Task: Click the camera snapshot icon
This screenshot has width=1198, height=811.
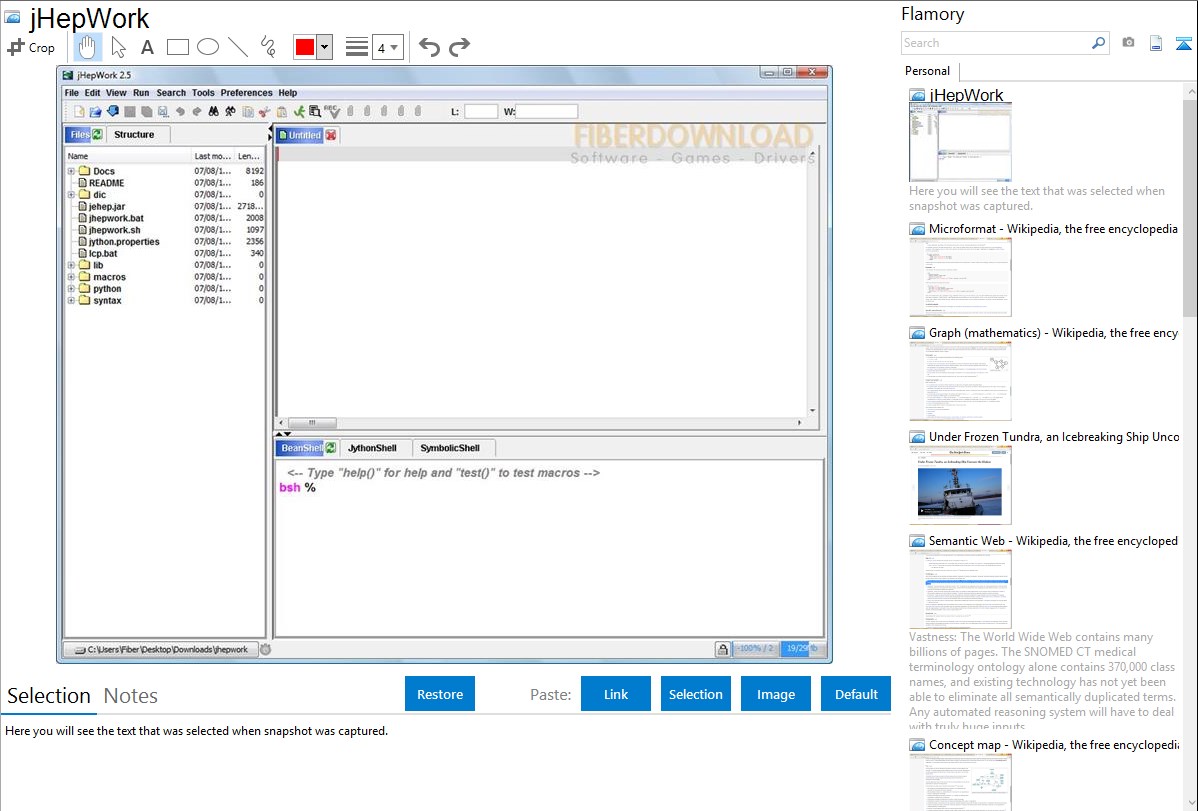Action: (x=1128, y=43)
